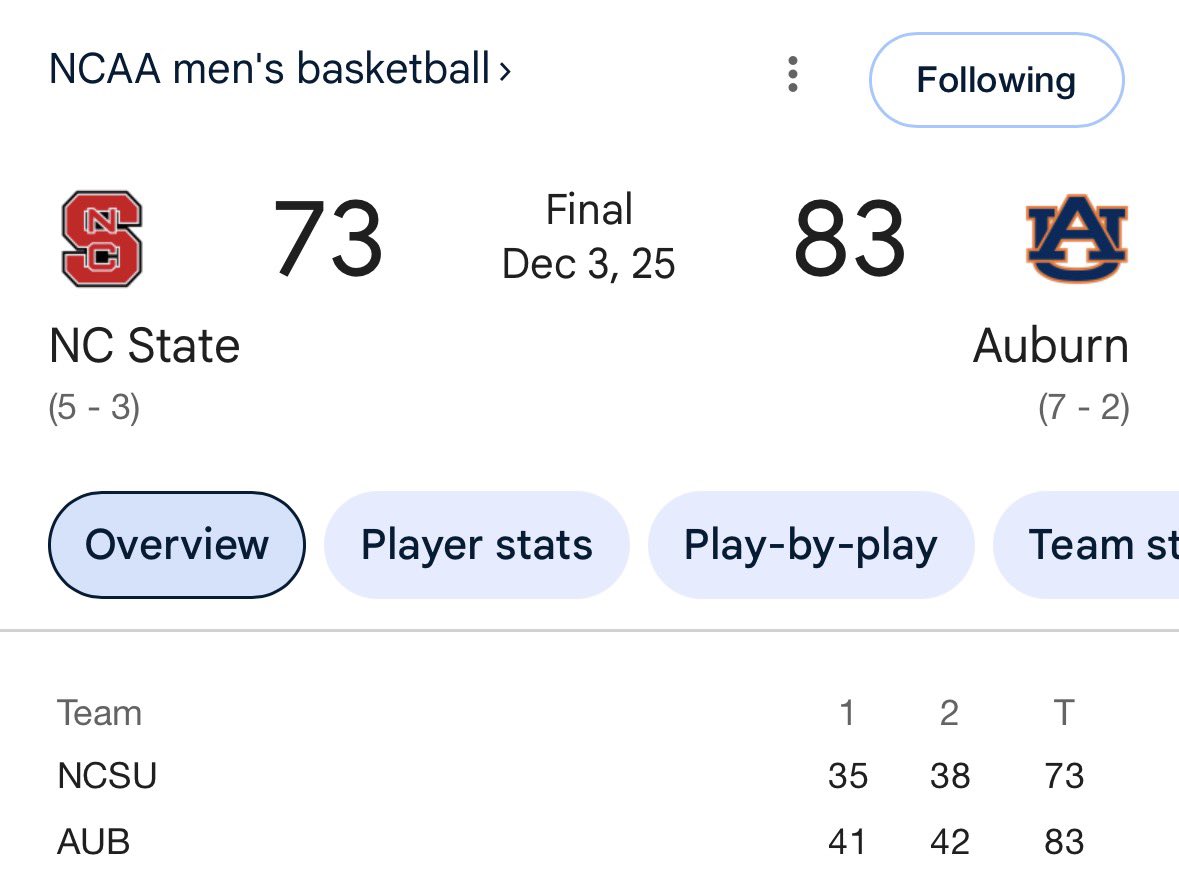Screen dimensions: 1179x891
Task: Click the Auburn Tigers logo
Action: [x=1076, y=239]
